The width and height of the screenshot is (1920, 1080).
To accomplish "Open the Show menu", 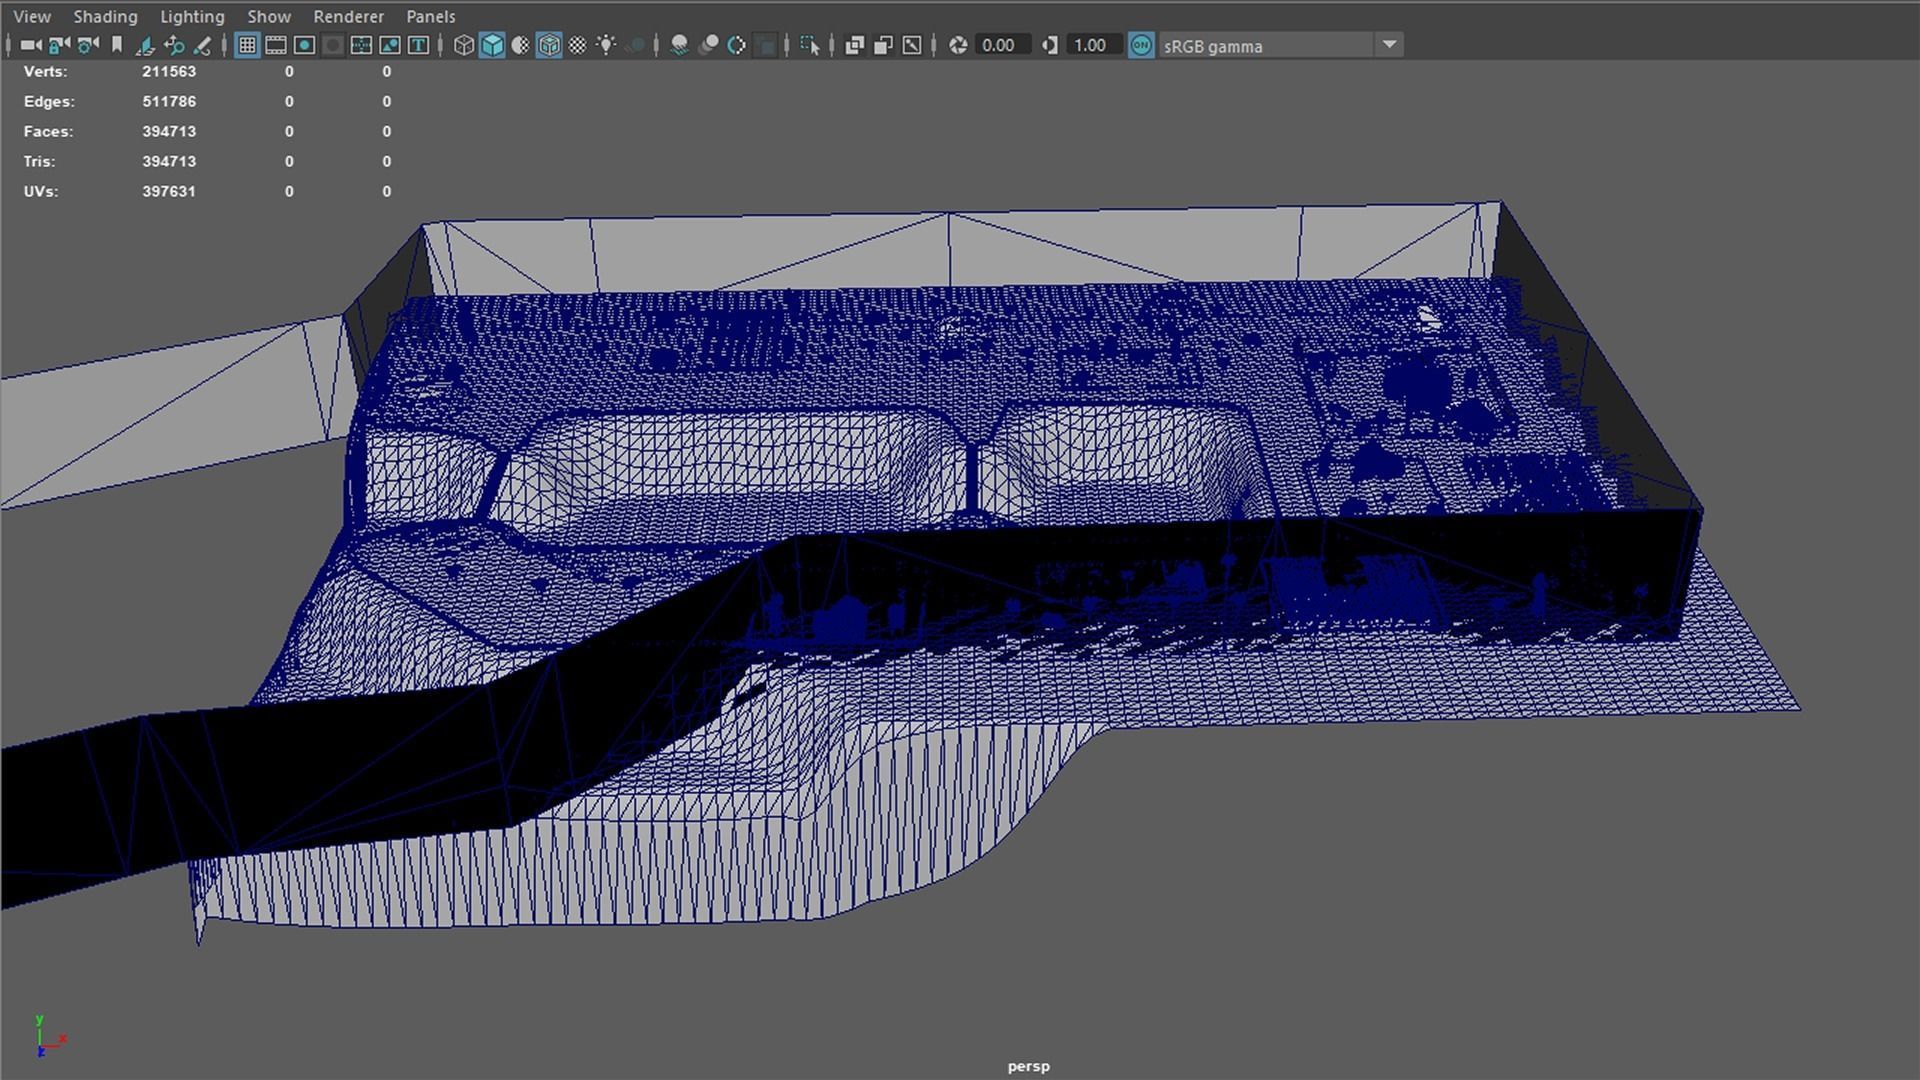I will 269,16.
